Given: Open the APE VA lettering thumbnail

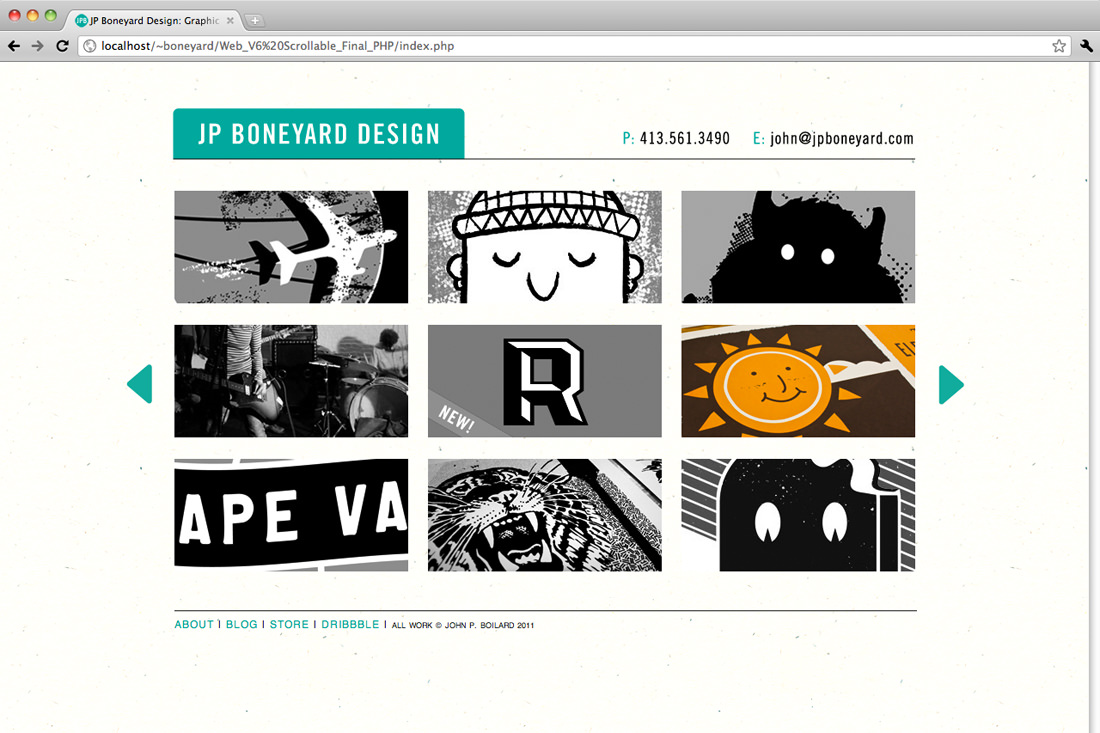Looking at the screenshot, I should point(291,515).
